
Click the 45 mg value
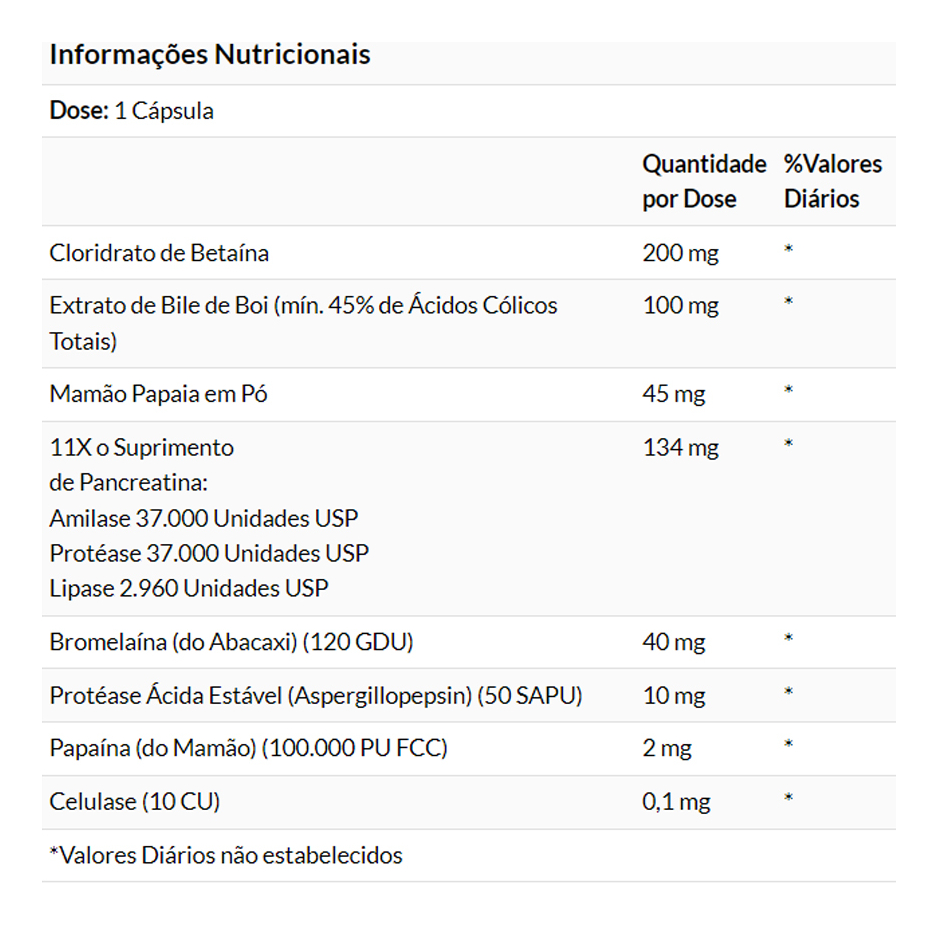(673, 394)
